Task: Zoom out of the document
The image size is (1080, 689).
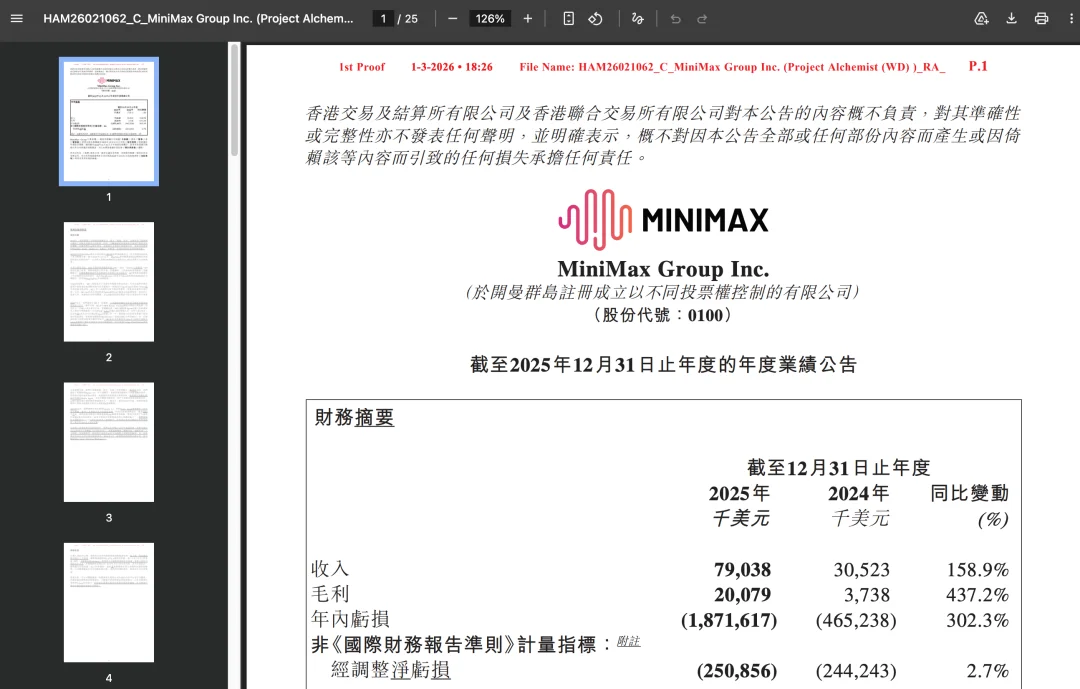Action: pyautogui.click(x=453, y=18)
